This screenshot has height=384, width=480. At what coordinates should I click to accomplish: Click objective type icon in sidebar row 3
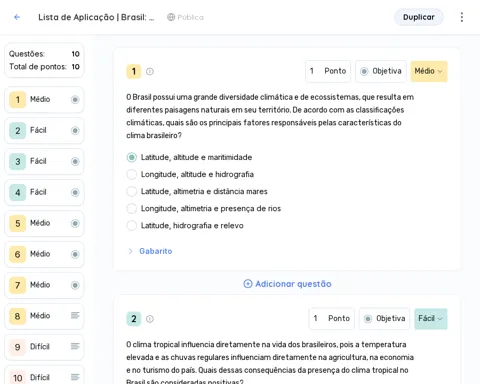coord(75,162)
